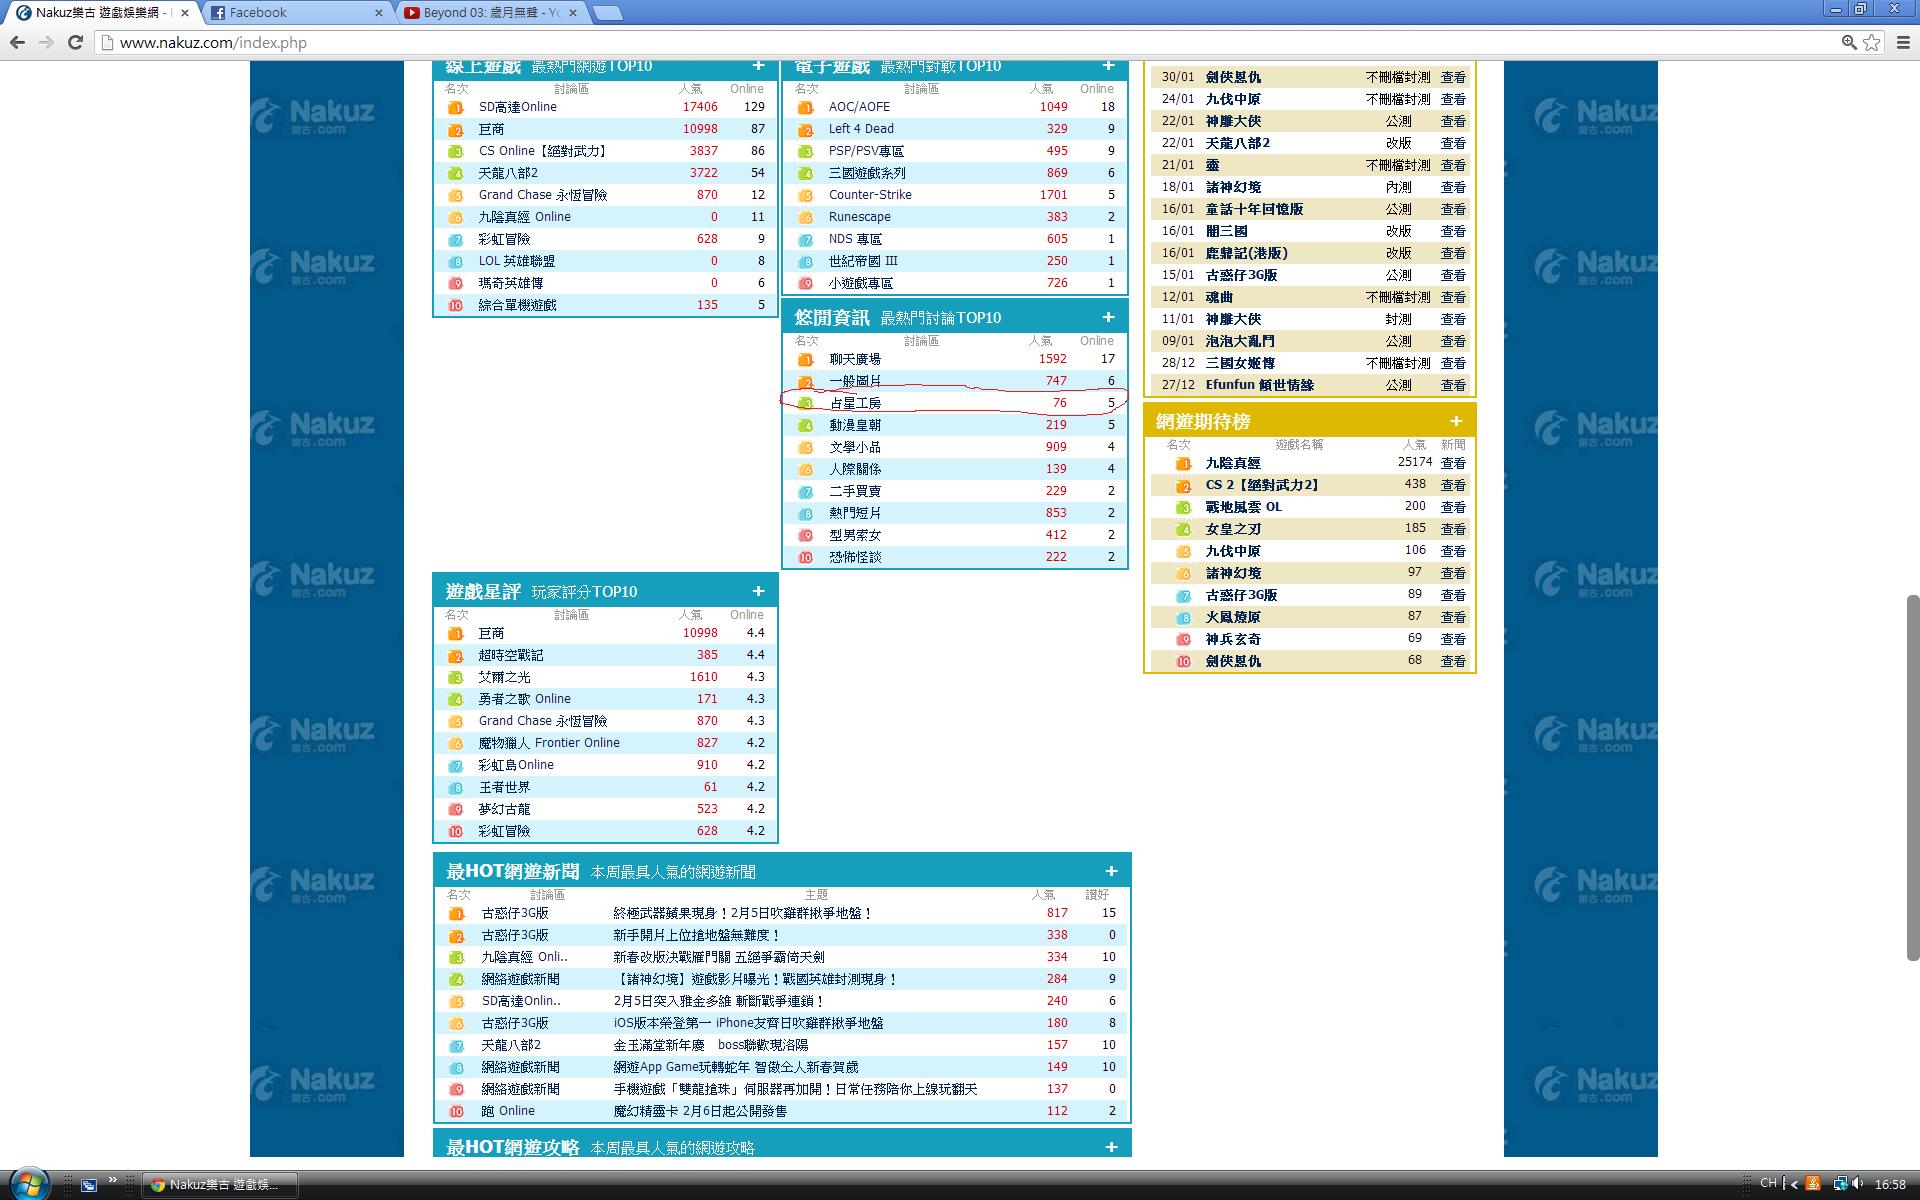Screen dimensions: 1920x1200
Task: Open the 動漫皇朝 forum link
Action: click(x=855, y=425)
